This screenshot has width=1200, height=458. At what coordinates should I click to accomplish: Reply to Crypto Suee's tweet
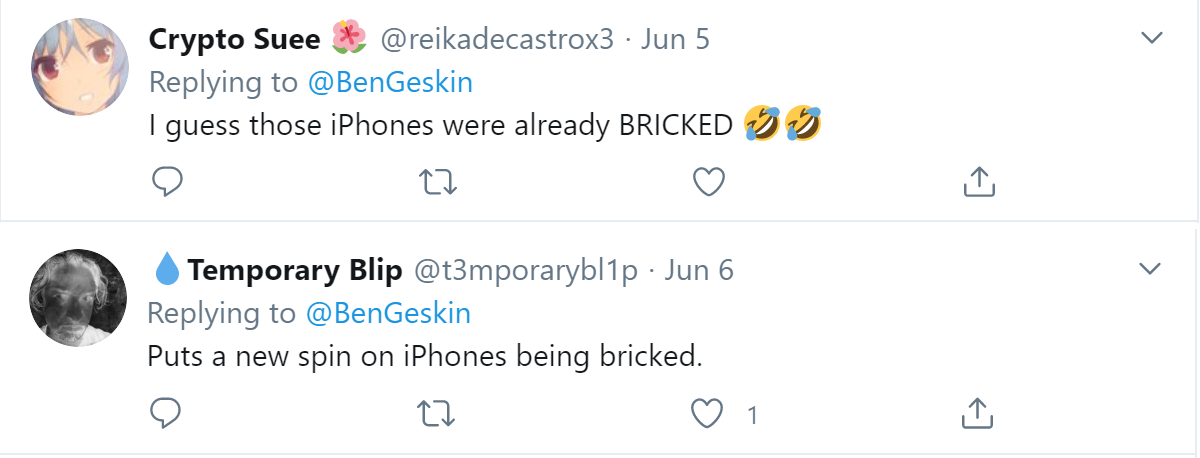tap(166, 181)
